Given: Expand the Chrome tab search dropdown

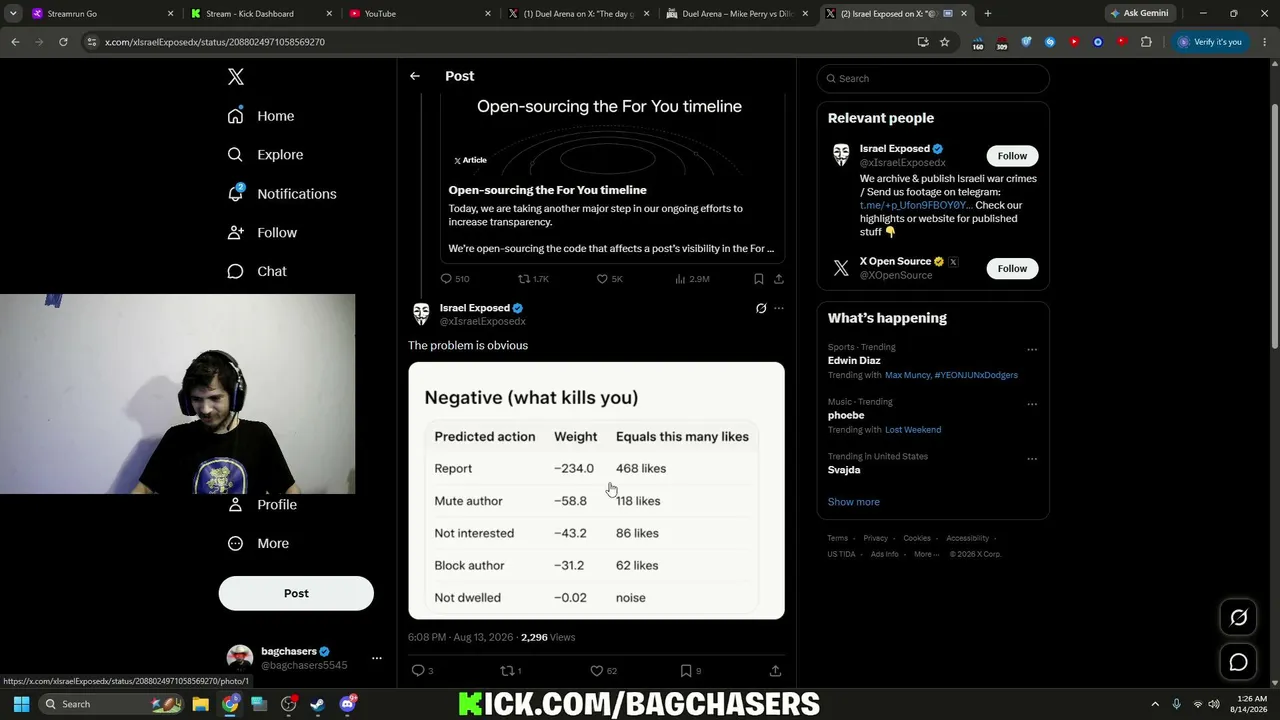Looking at the screenshot, I should pos(13,14).
